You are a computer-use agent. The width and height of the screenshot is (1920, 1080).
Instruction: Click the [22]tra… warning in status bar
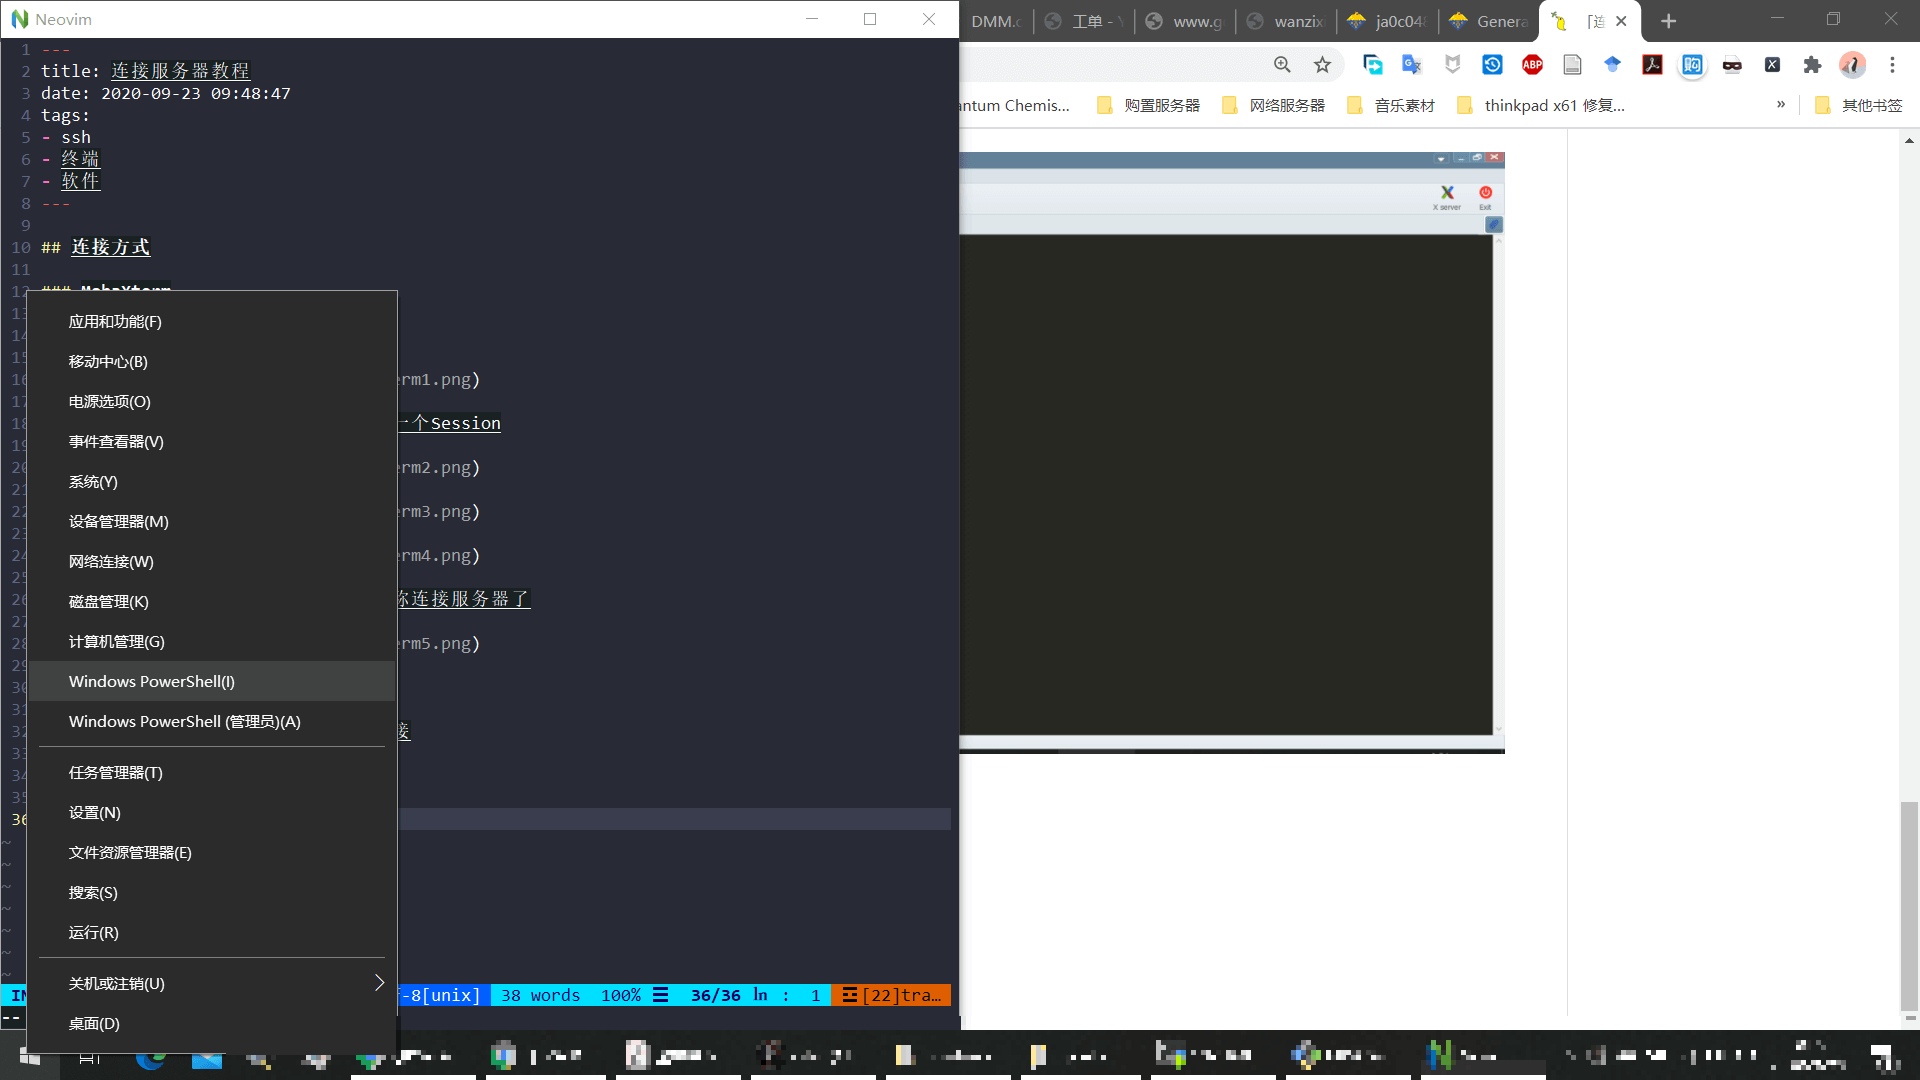point(891,995)
